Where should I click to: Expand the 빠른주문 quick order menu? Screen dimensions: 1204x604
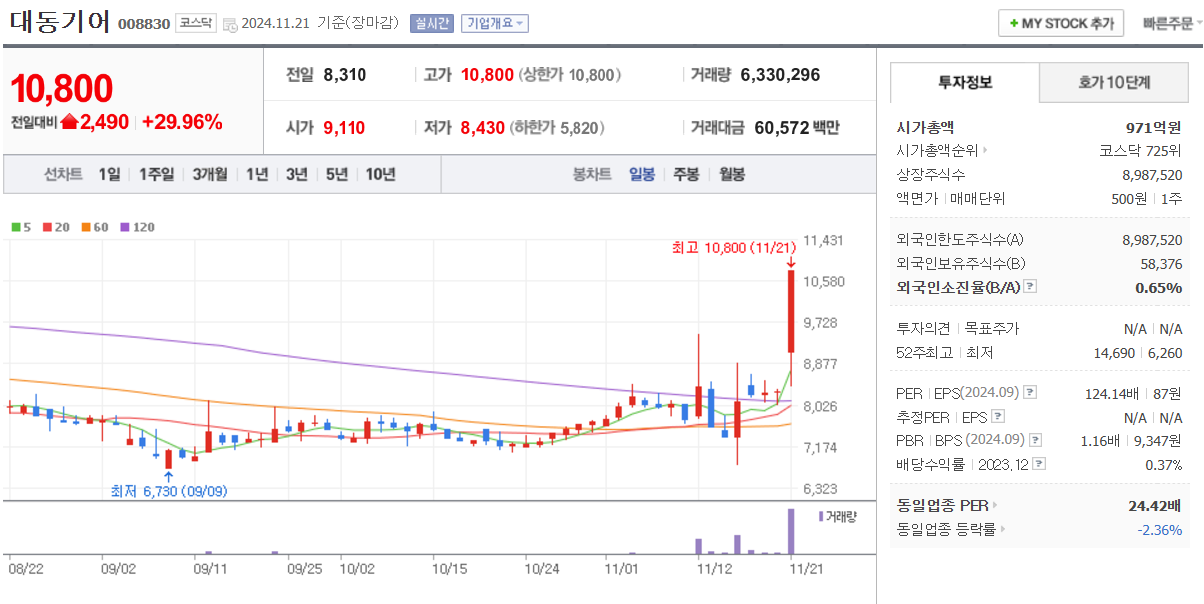1172,24
